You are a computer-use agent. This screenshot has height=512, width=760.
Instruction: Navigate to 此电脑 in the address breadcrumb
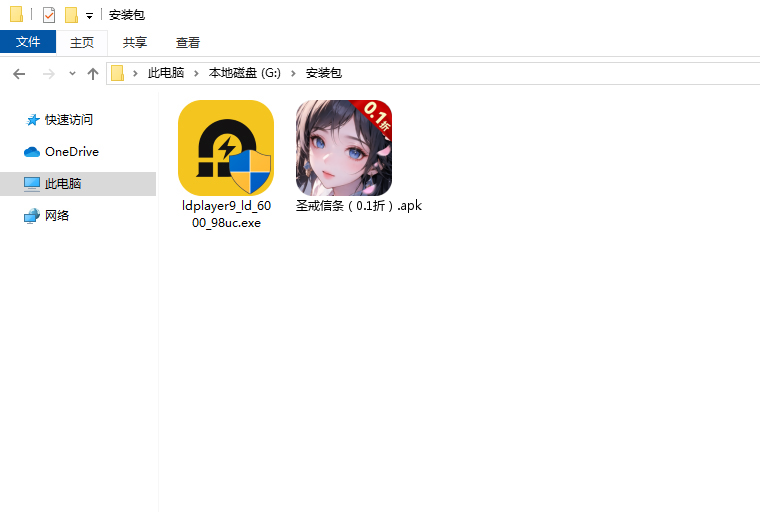(x=166, y=73)
